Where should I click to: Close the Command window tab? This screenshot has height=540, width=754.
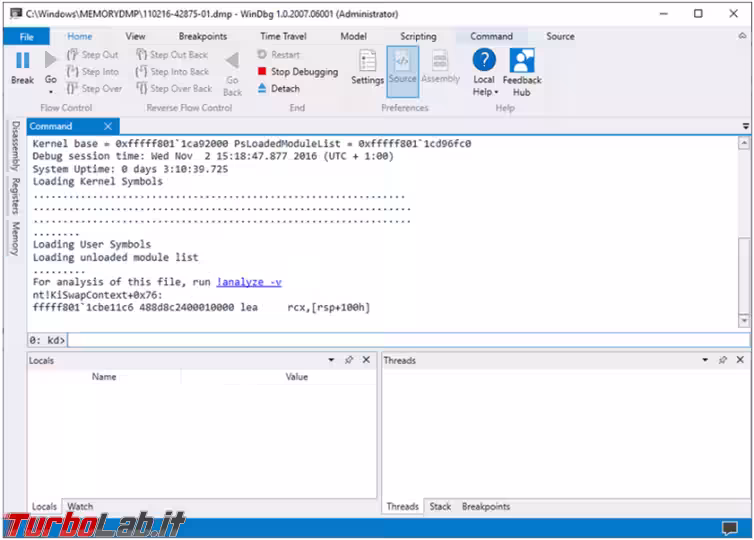(x=108, y=126)
